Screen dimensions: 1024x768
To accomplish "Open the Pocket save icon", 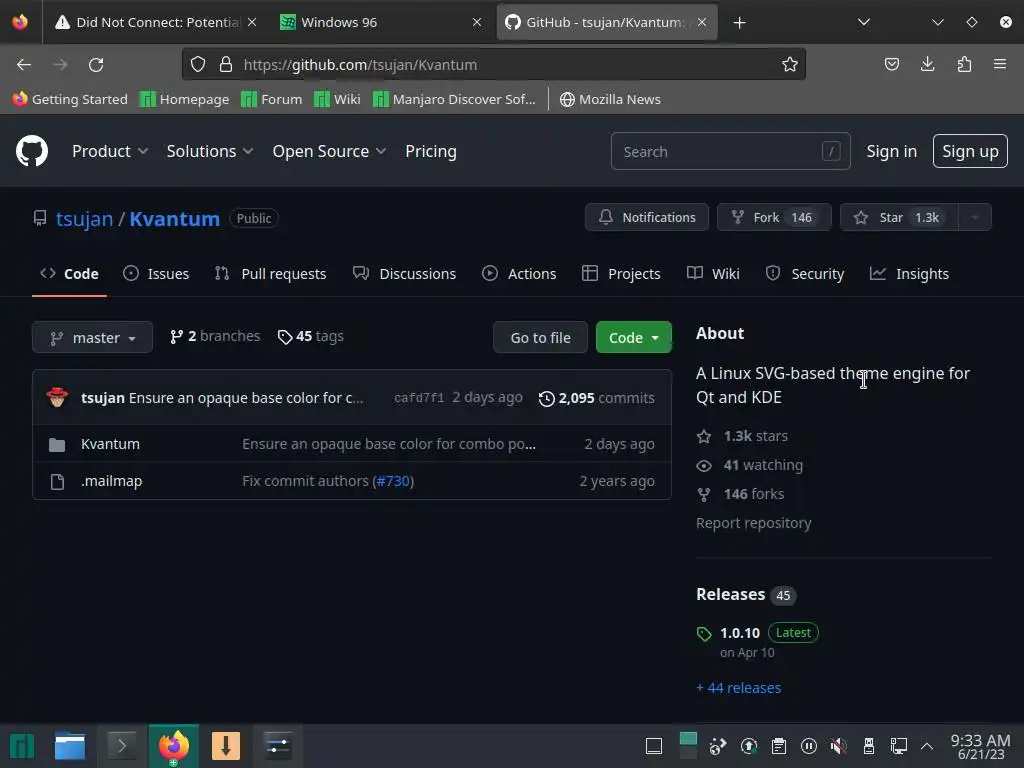I will pyautogui.click(x=891, y=64).
